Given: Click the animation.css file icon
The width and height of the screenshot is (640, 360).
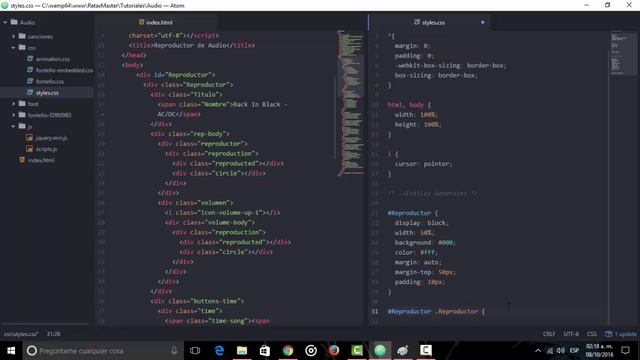Looking at the screenshot, I should pos(30,59).
